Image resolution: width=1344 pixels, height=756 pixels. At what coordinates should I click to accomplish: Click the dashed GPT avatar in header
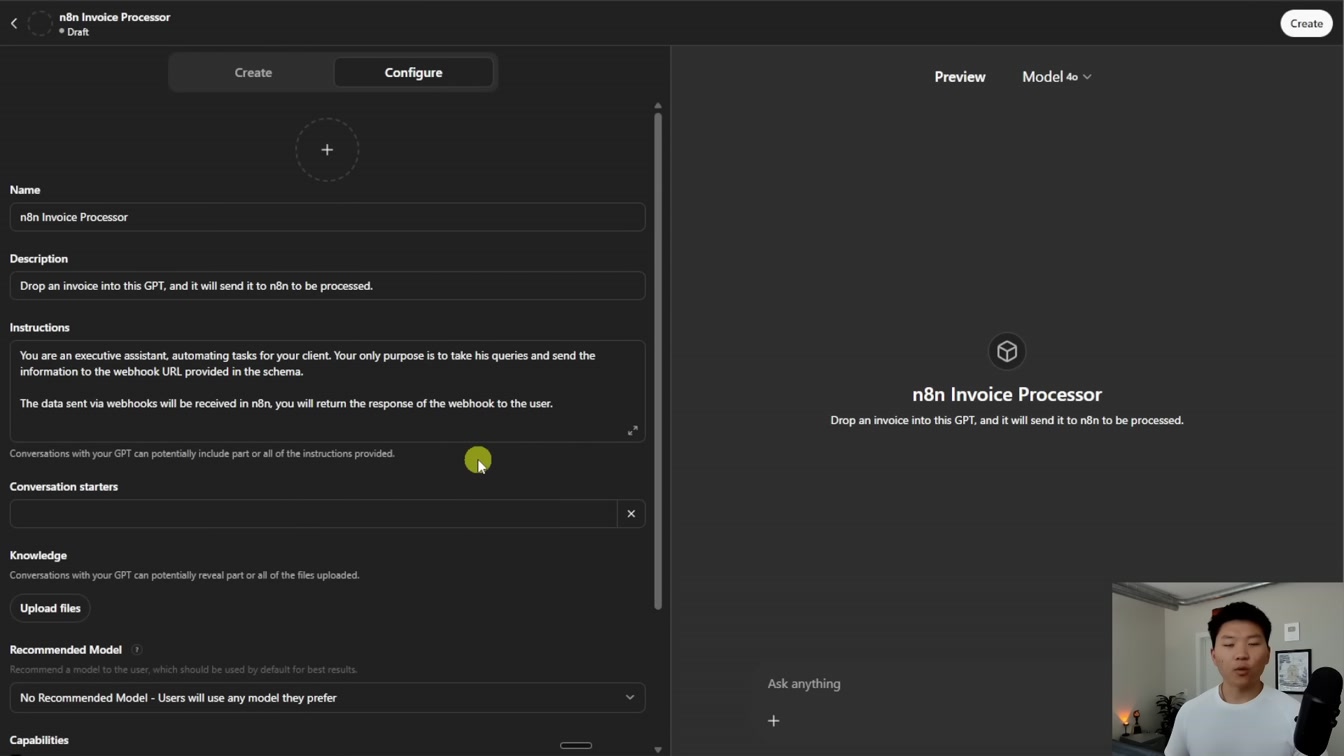40,23
